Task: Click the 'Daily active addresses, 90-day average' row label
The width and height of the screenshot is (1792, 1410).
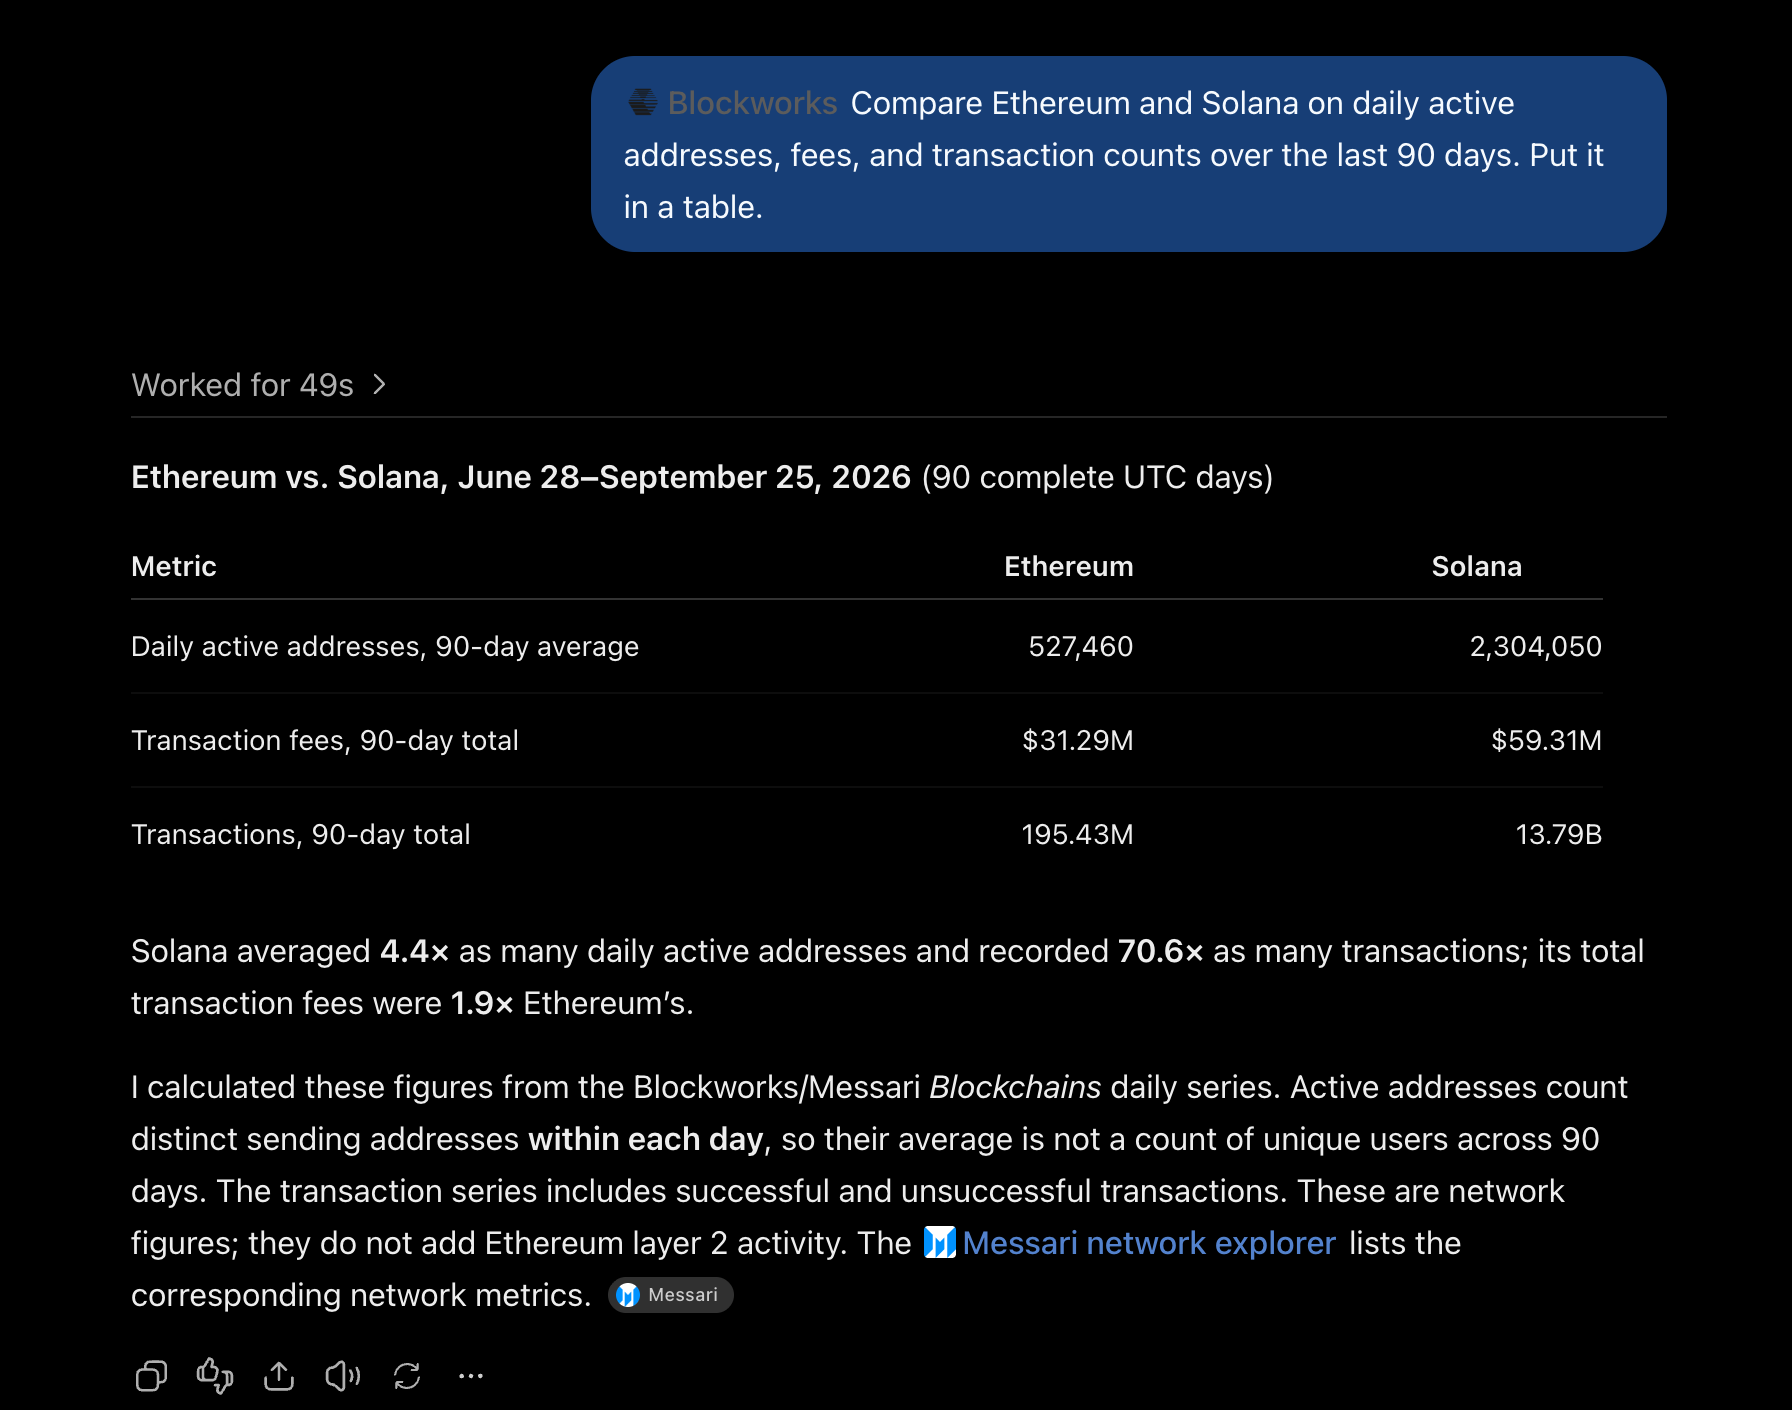Action: (385, 646)
